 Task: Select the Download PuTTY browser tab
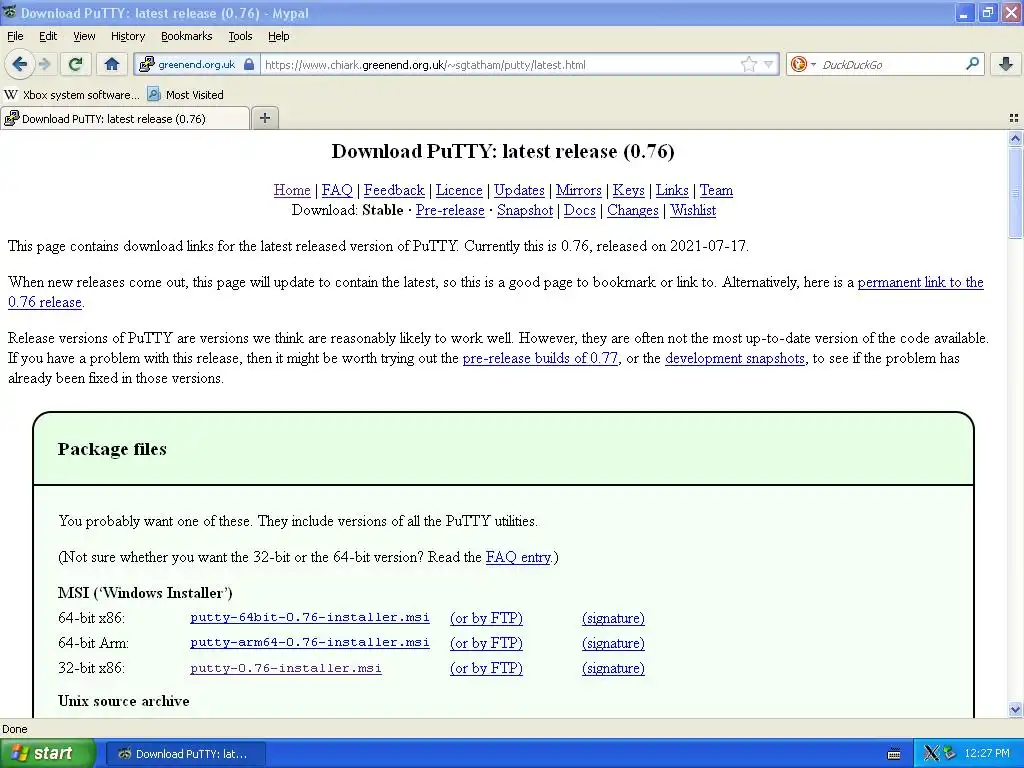[x=125, y=118]
